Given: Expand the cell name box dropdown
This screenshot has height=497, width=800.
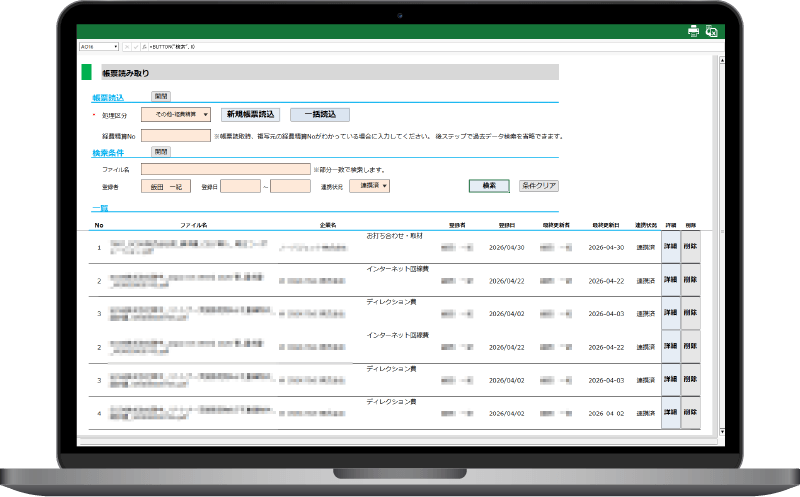Looking at the screenshot, I should pyautogui.click(x=116, y=46).
